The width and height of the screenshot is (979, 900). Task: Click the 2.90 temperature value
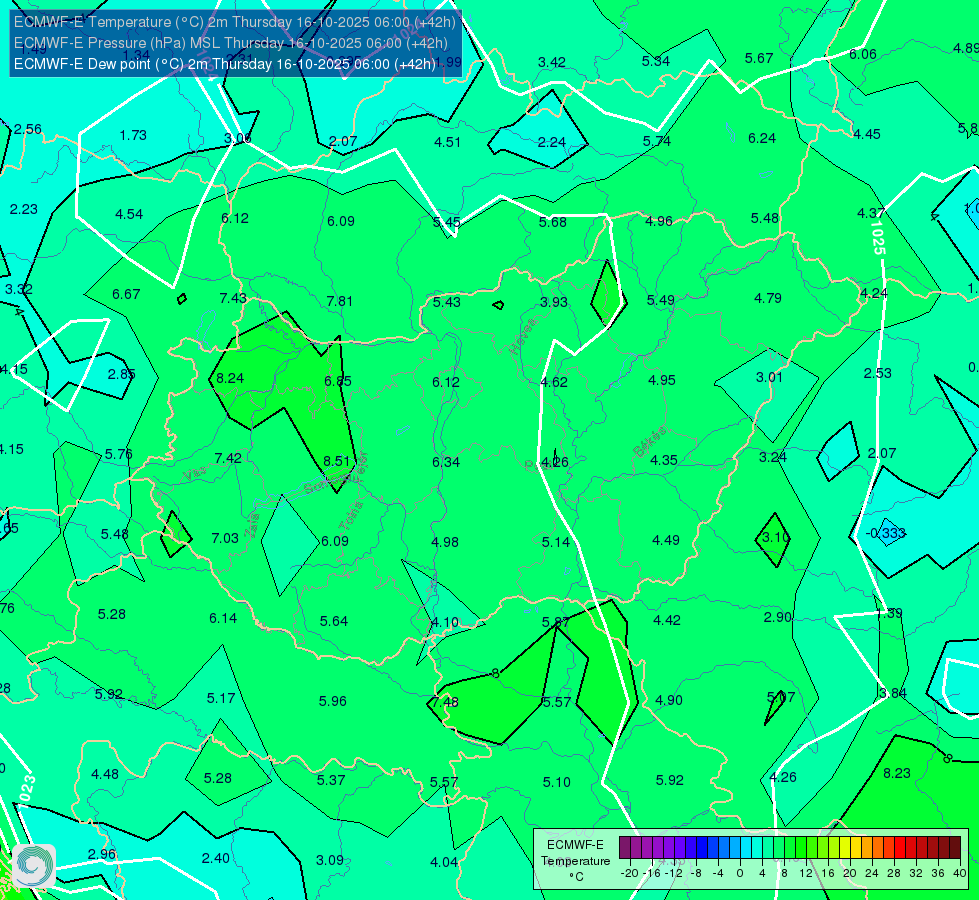[x=777, y=616]
